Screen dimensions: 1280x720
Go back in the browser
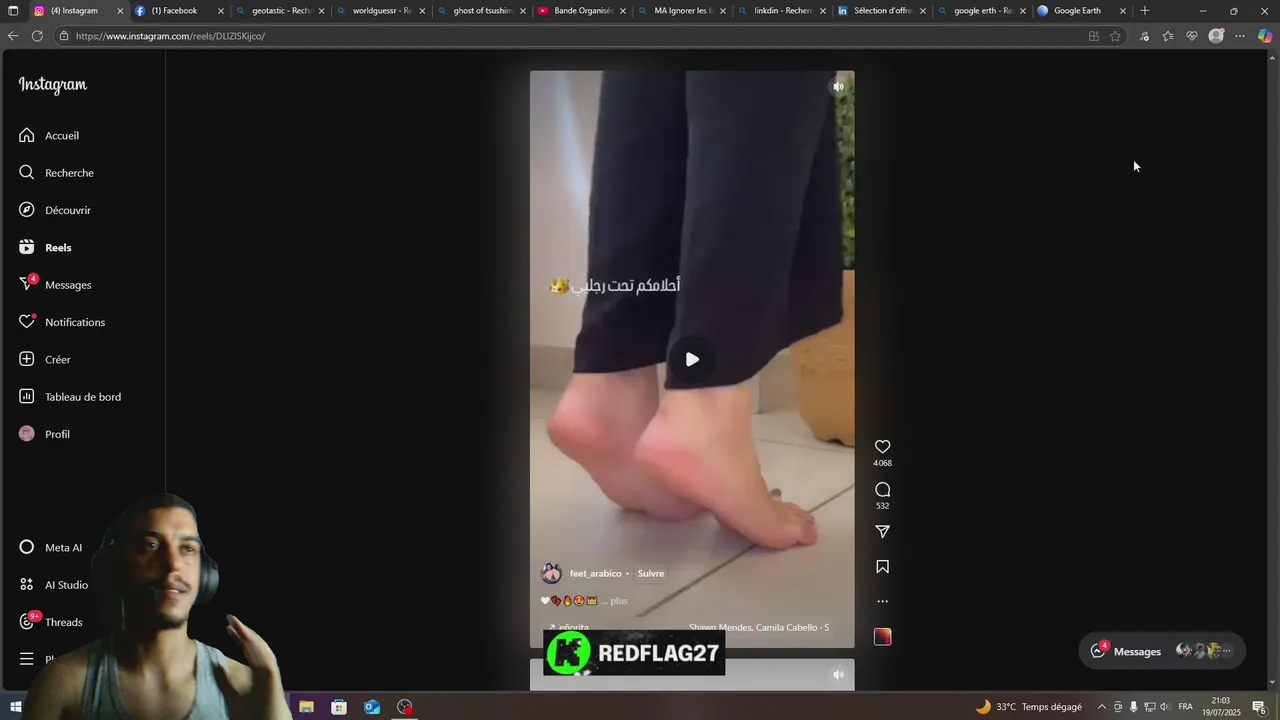[13, 36]
